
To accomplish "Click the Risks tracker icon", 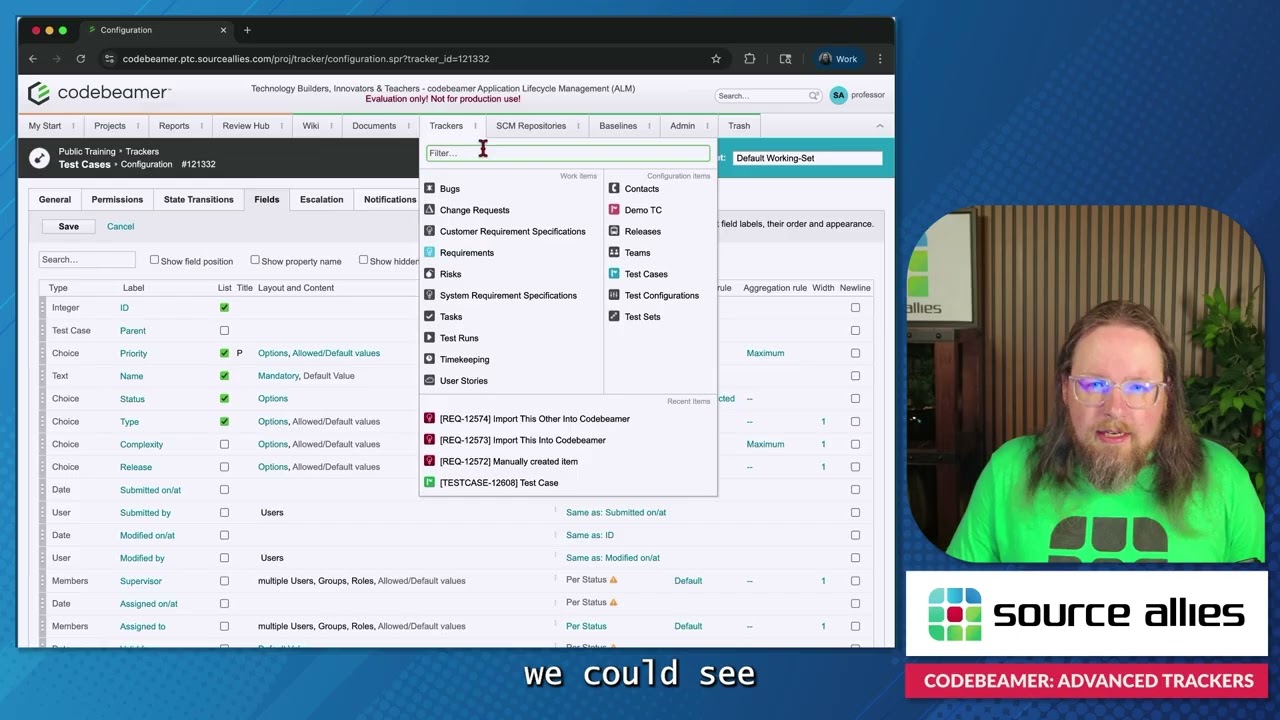I will pyautogui.click(x=430, y=274).
